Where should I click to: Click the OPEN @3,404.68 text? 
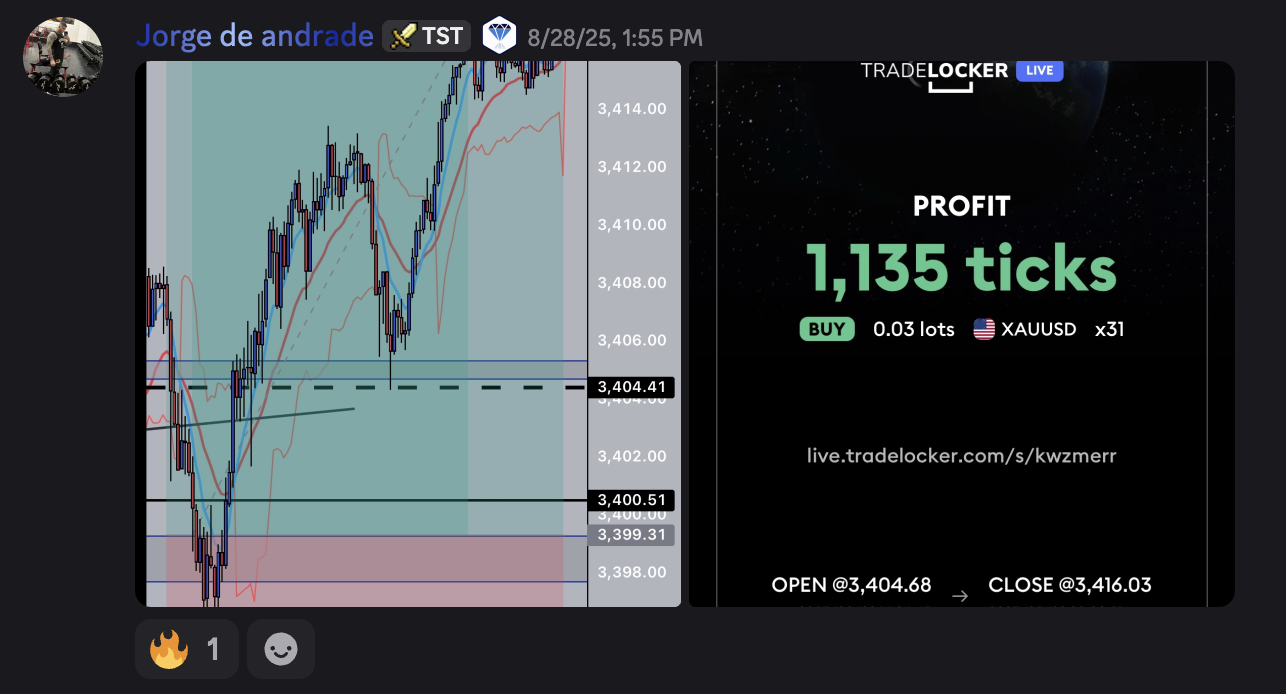852,585
